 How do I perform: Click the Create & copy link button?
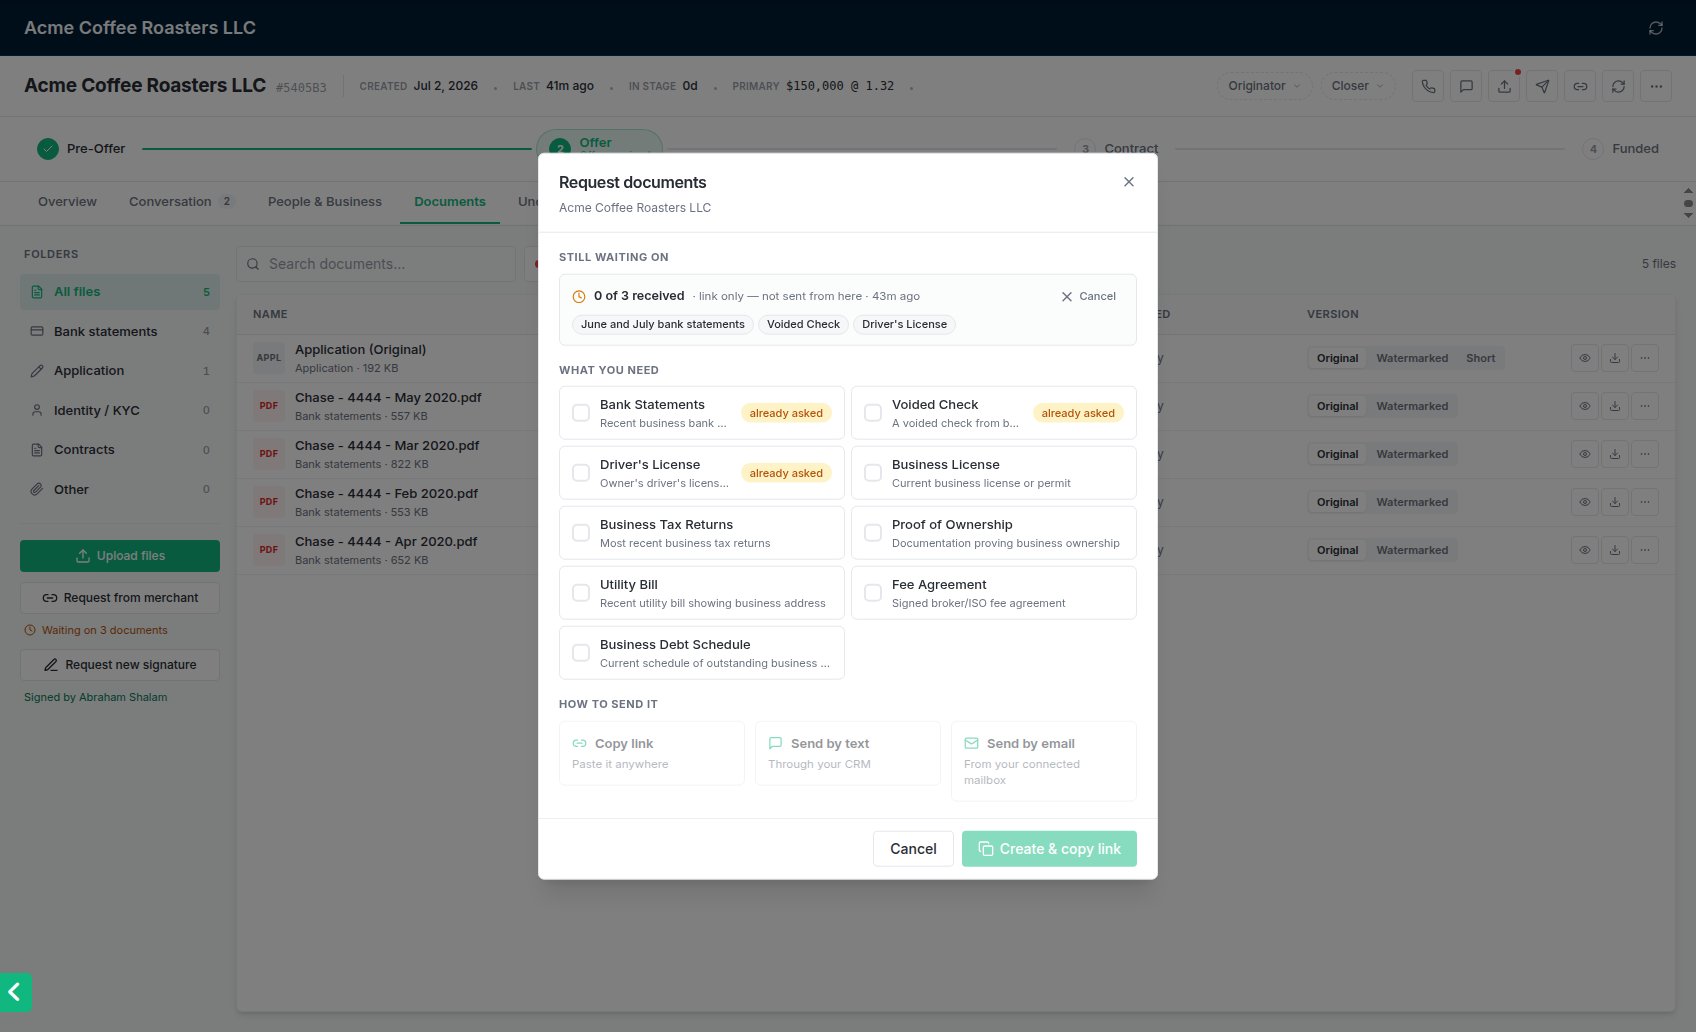point(1049,849)
